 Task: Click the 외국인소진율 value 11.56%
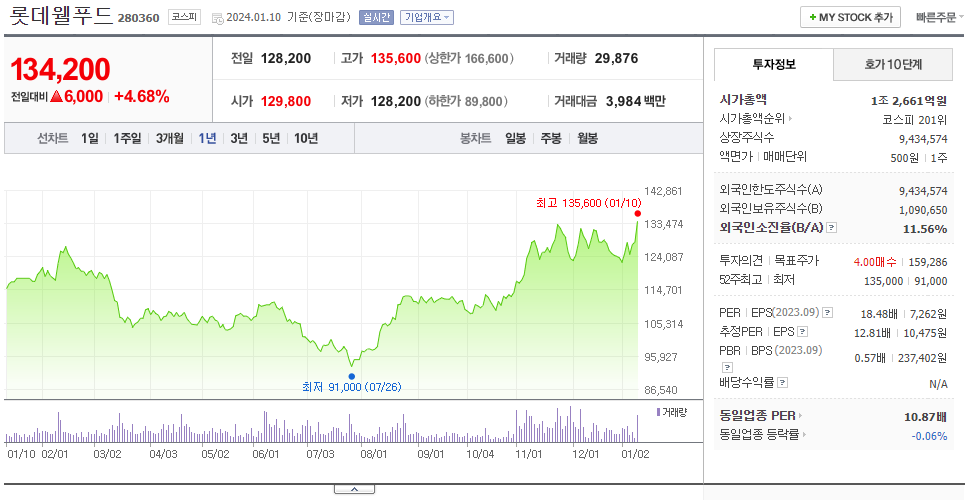tap(925, 229)
